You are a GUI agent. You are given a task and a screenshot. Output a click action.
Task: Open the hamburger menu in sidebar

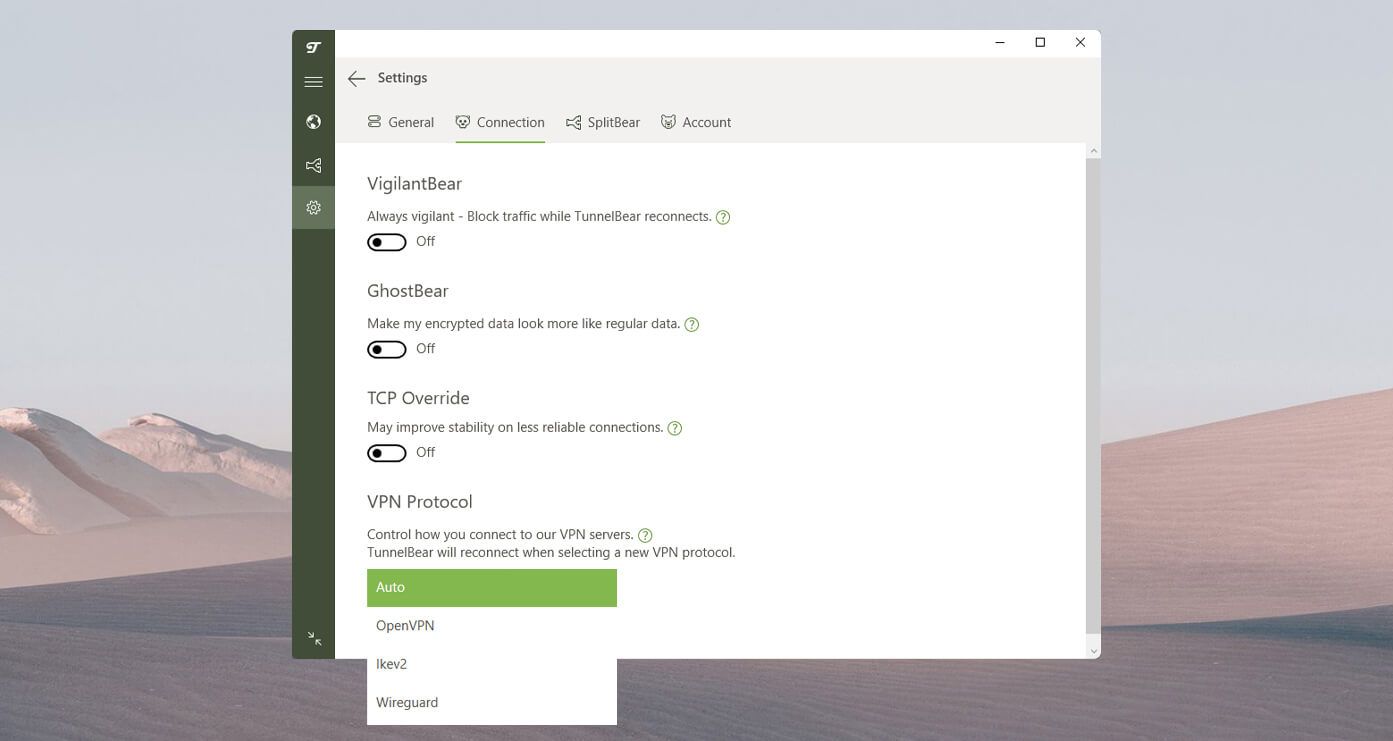click(x=313, y=82)
